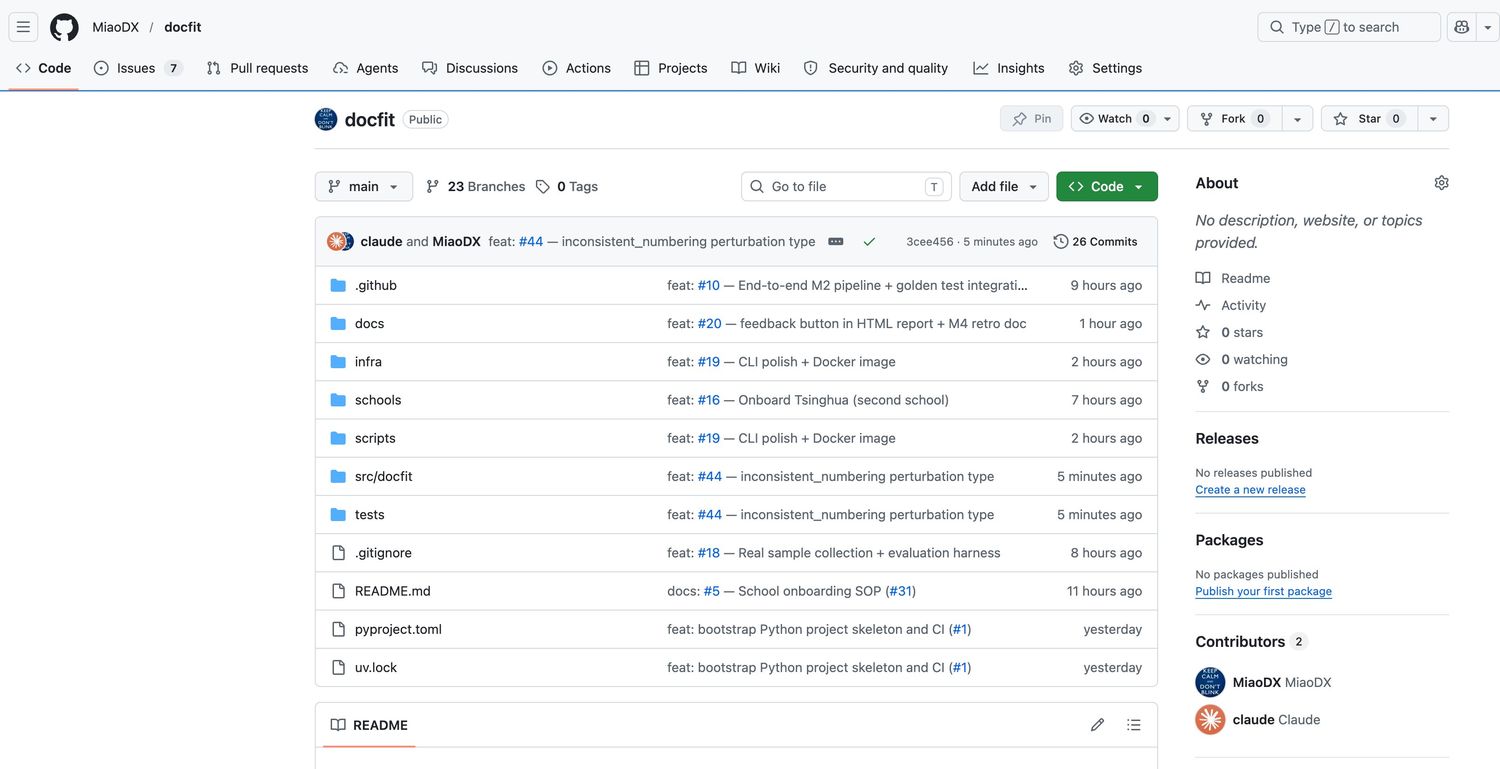Focus the 'Type / to search' box
The width and height of the screenshot is (1500, 769).
(x=1349, y=27)
